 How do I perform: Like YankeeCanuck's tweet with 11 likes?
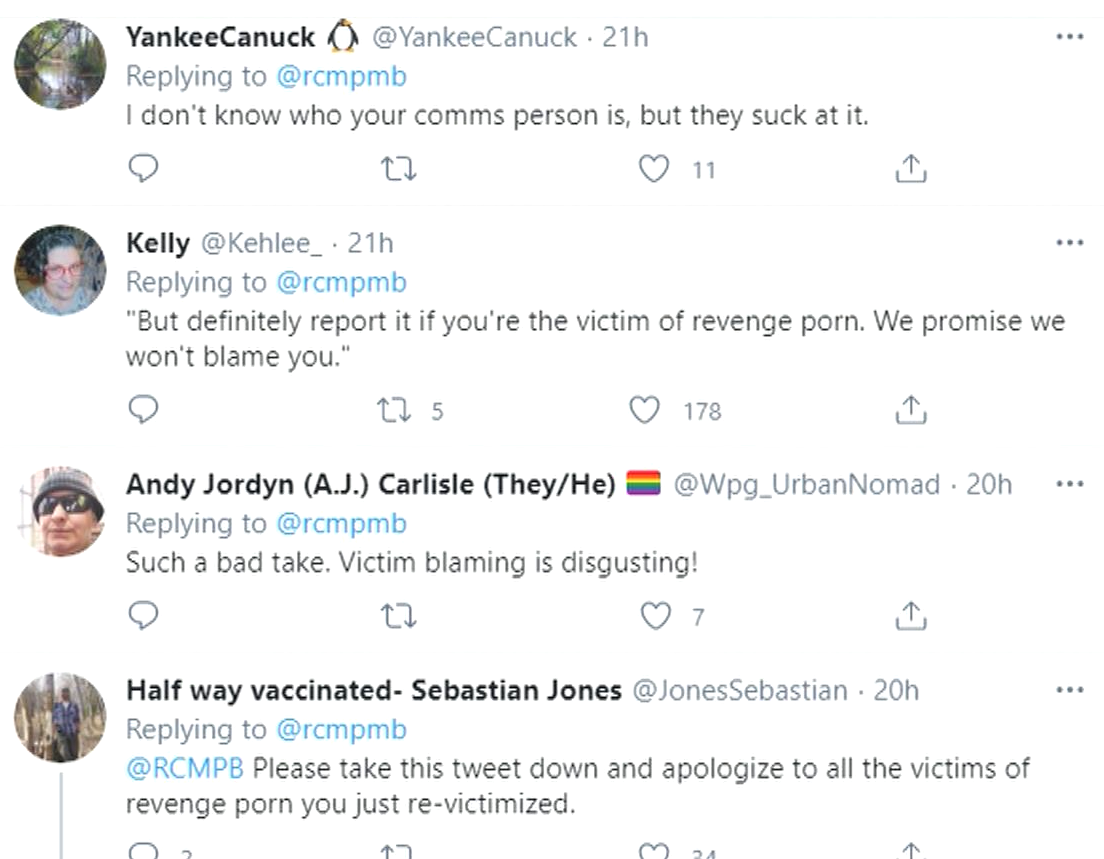(654, 169)
